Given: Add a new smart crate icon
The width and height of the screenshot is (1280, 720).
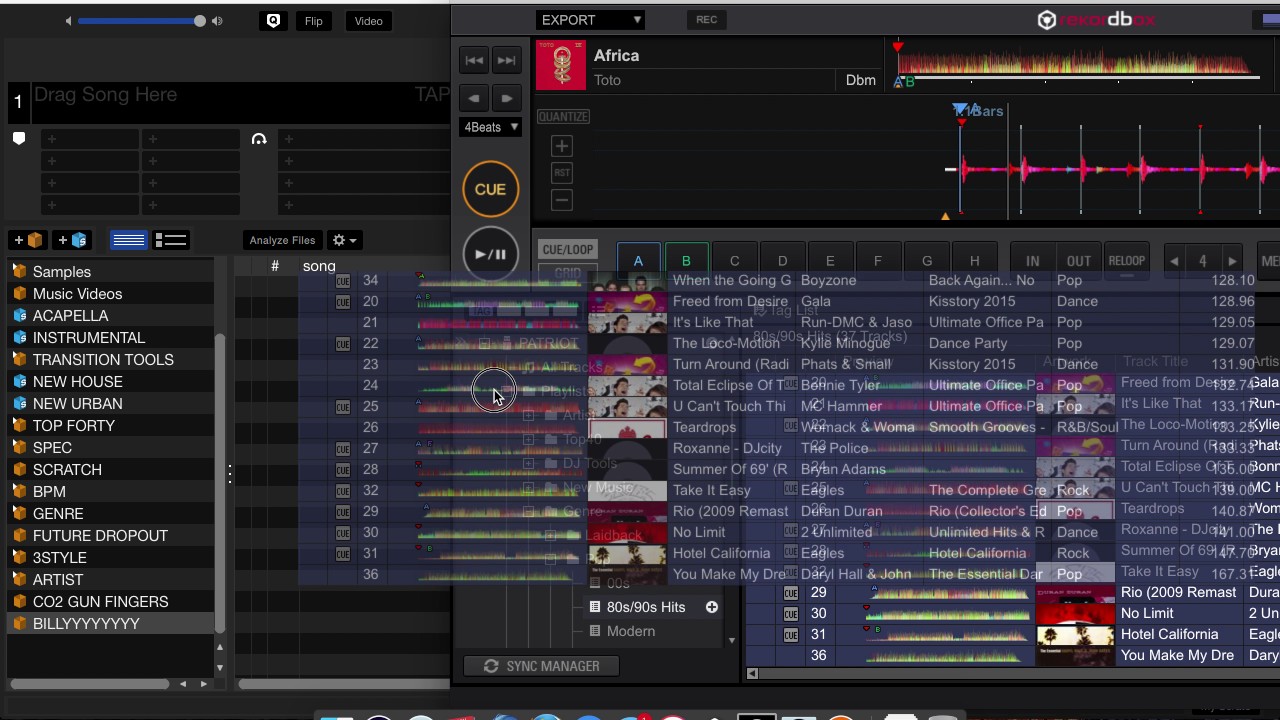Looking at the screenshot, I should (x=72, y=240).
